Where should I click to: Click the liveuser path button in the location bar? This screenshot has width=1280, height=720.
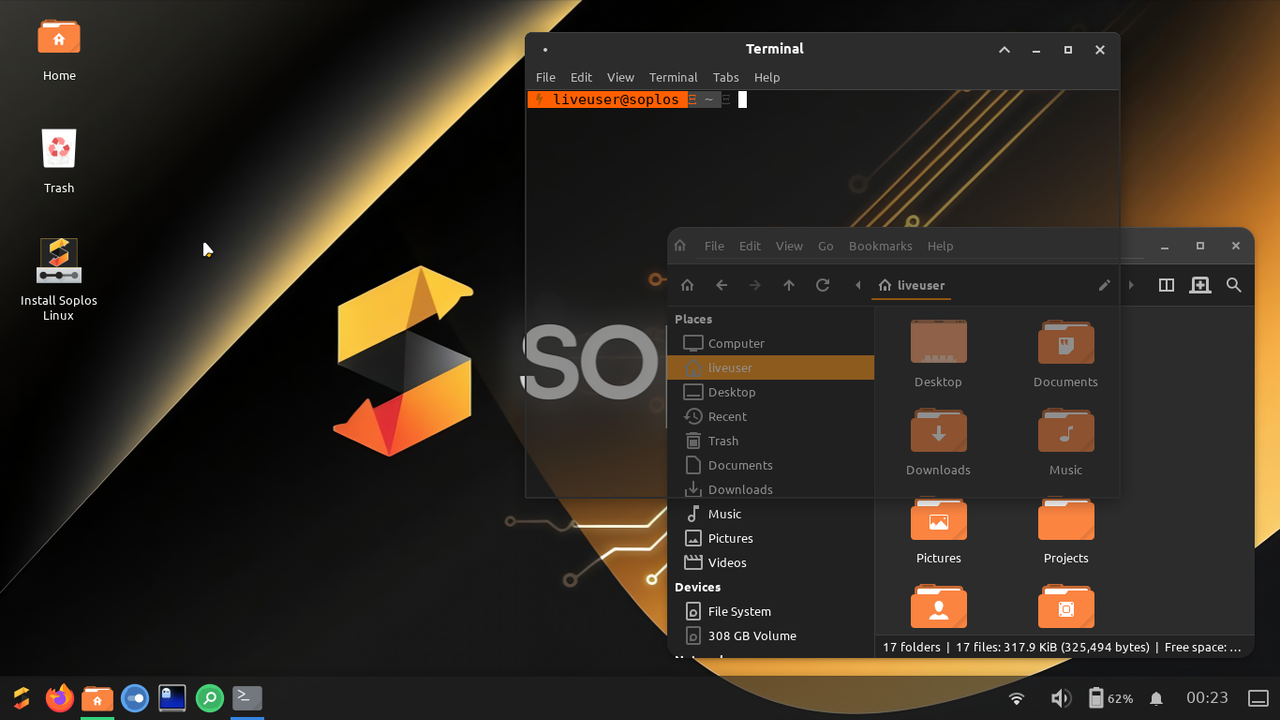coord(911,285)
